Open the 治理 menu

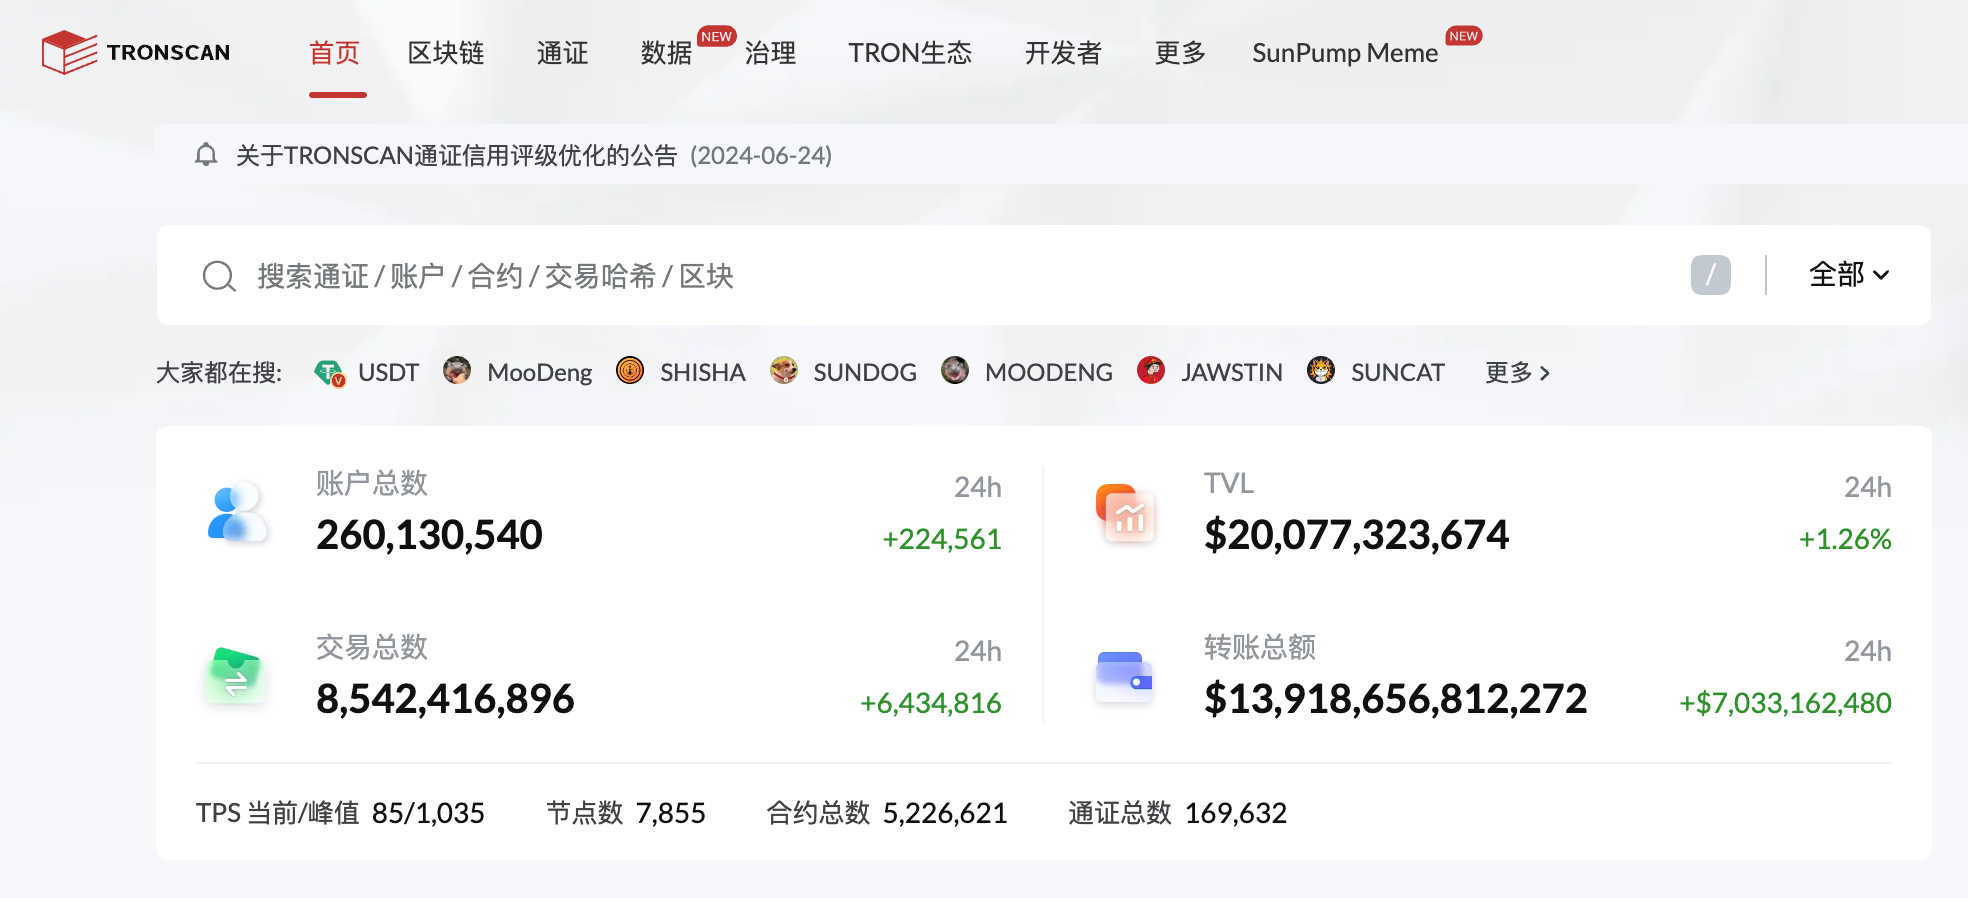pos(770,53)
